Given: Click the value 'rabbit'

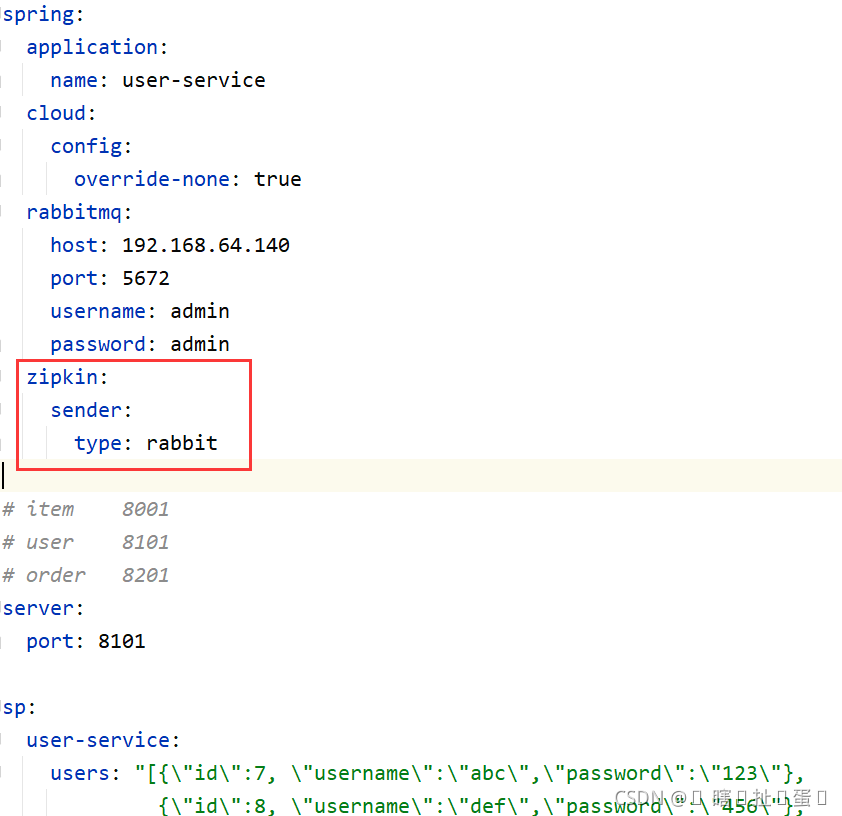Looking at the screenshot, I should coord(182,443).
